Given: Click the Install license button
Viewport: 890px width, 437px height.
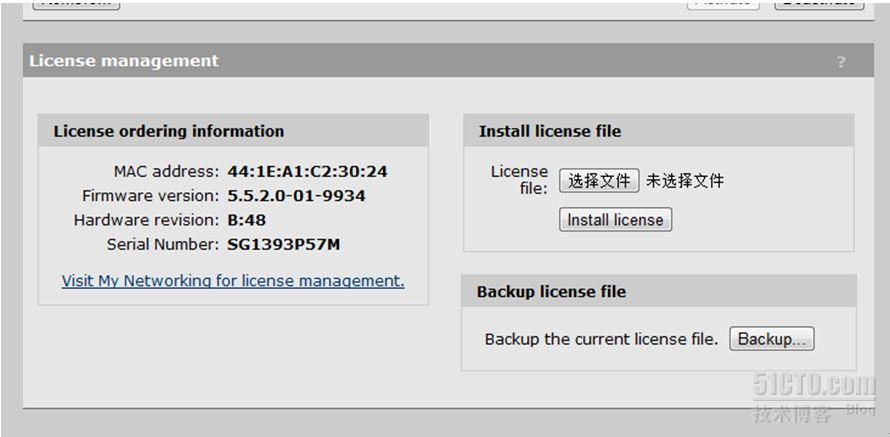Looking at the screenshot, I should click(615, 220).
